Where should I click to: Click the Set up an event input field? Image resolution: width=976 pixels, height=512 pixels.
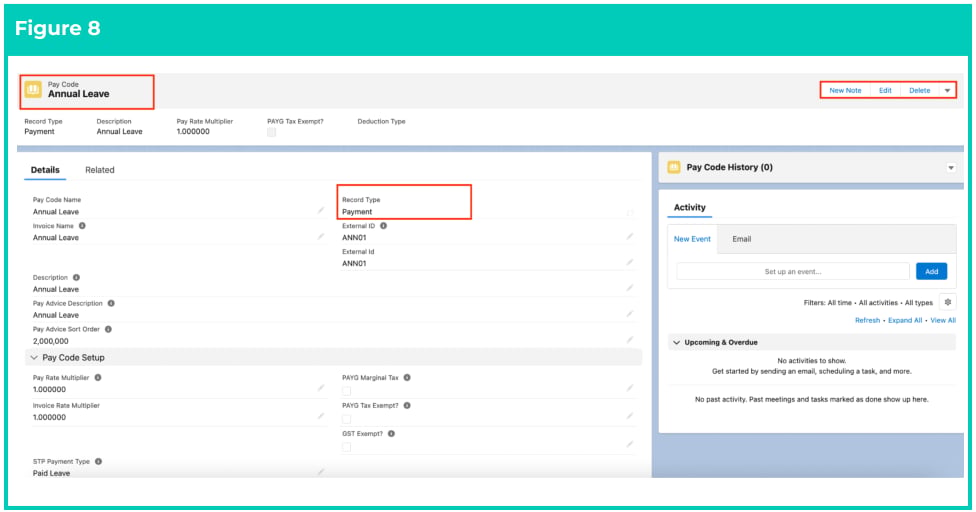coord(793,271)
